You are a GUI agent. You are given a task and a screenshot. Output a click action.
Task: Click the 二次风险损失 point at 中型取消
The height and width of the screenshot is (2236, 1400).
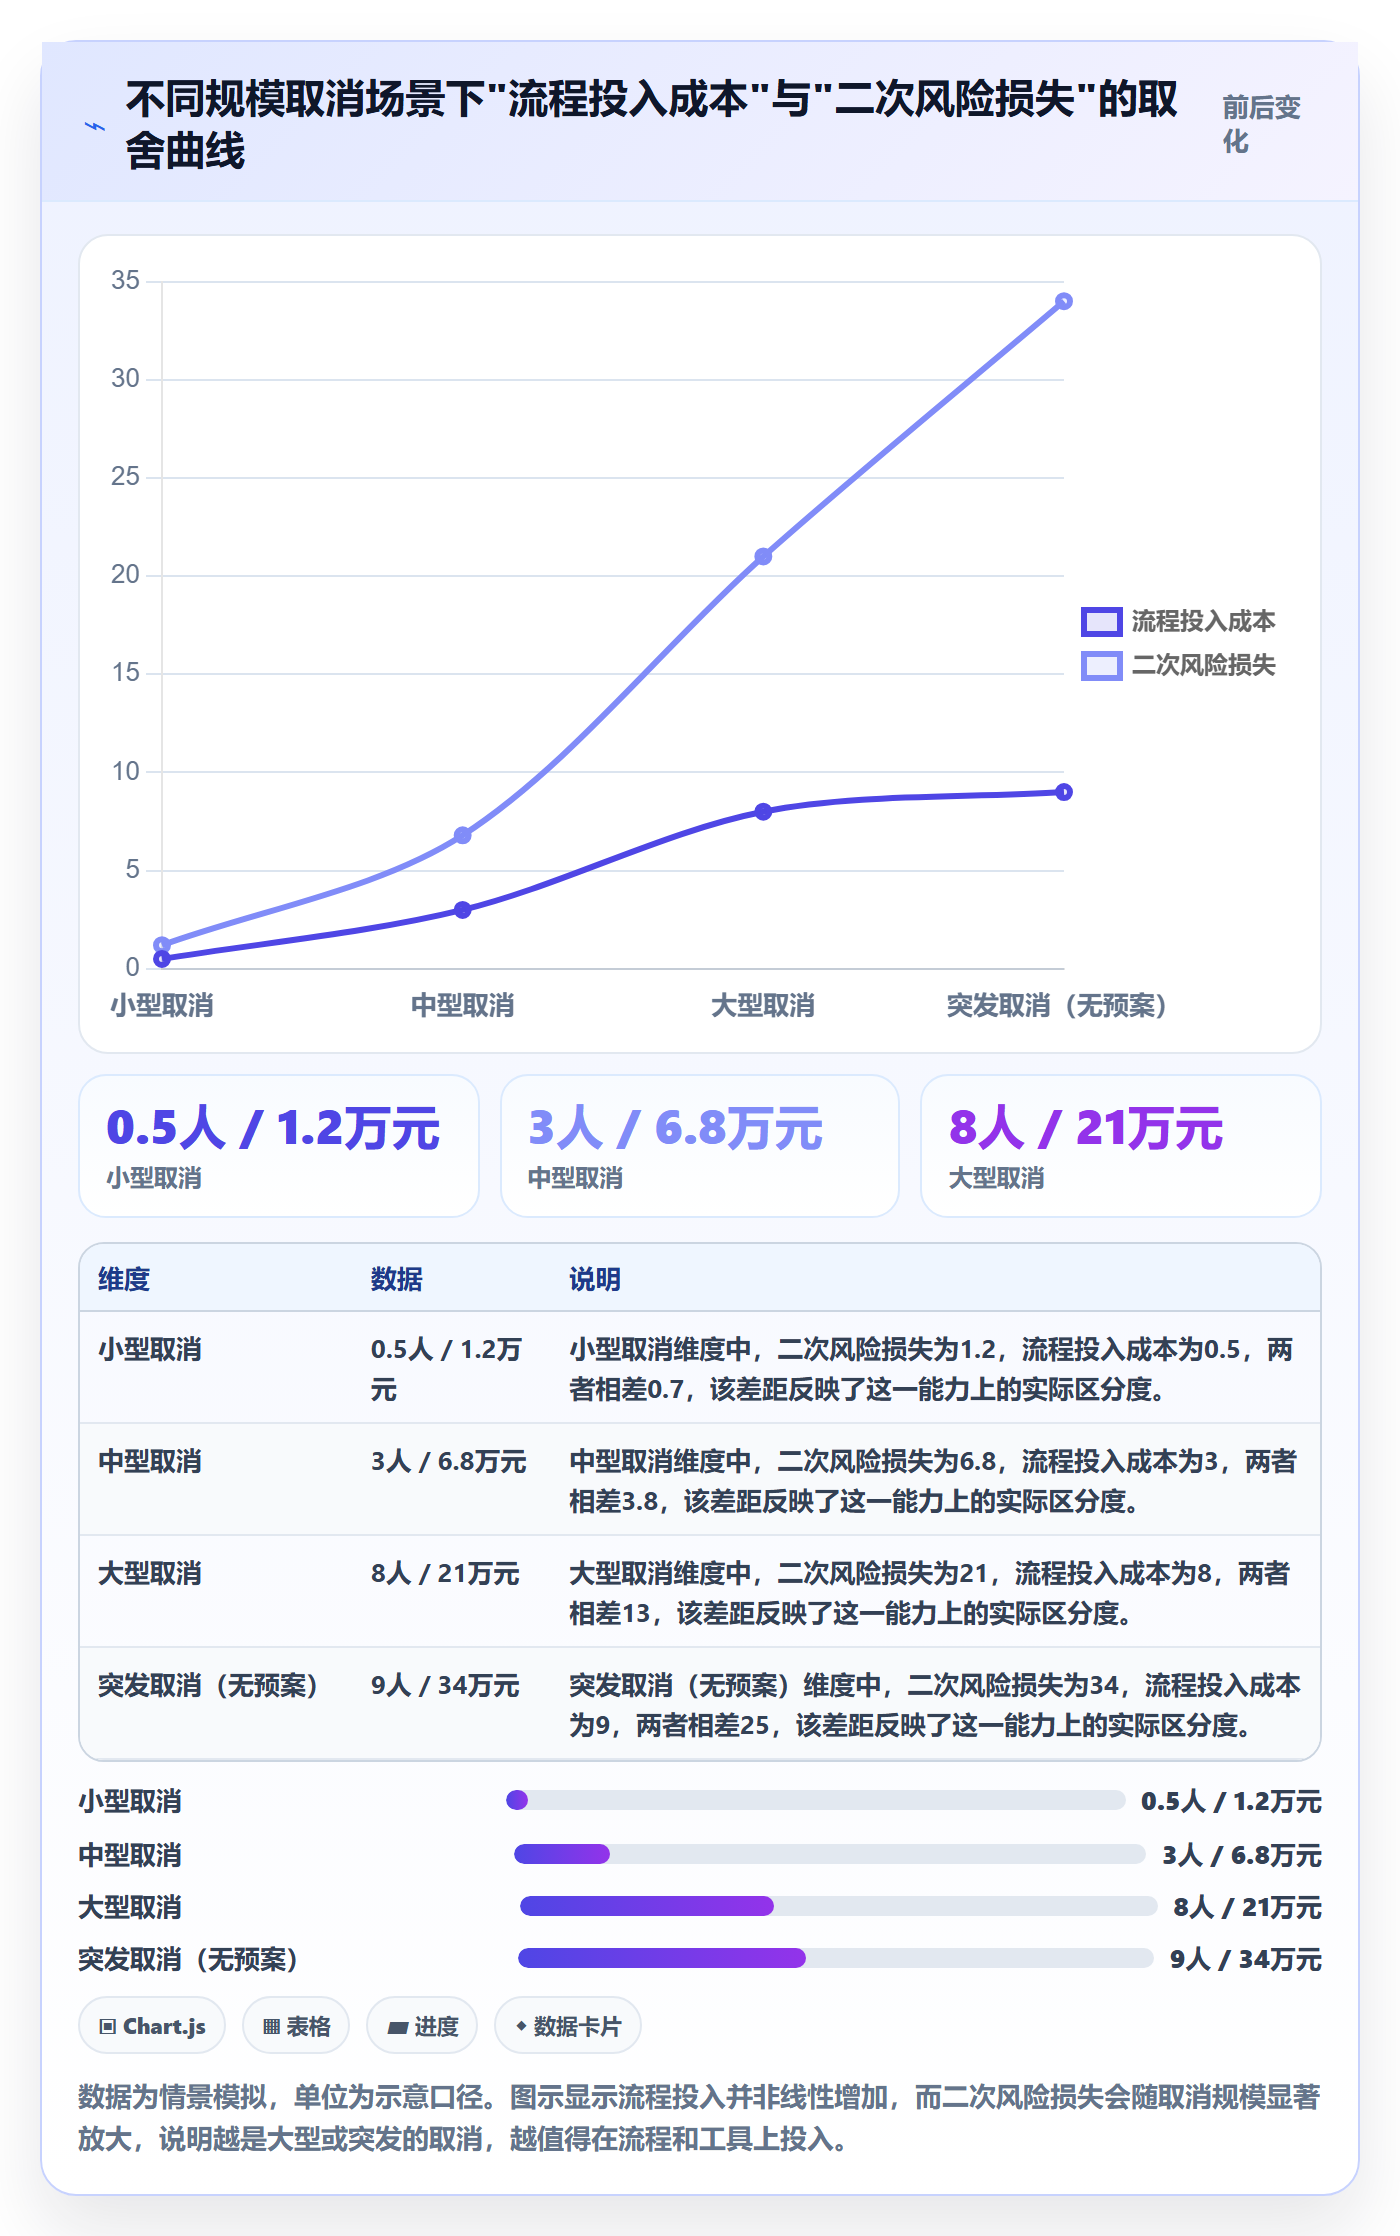click(x=462, y=835)
